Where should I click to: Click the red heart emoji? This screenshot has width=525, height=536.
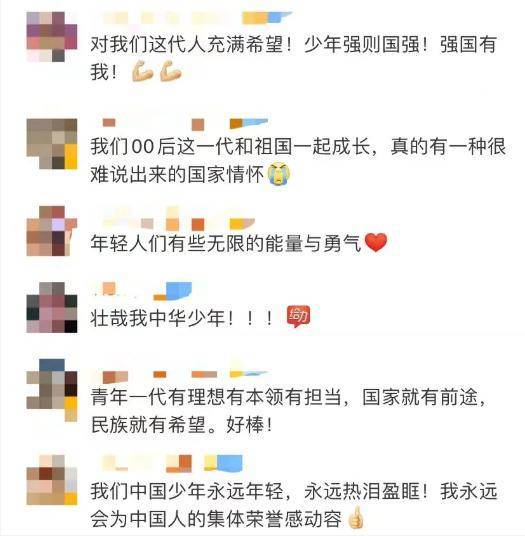(376, 242)
